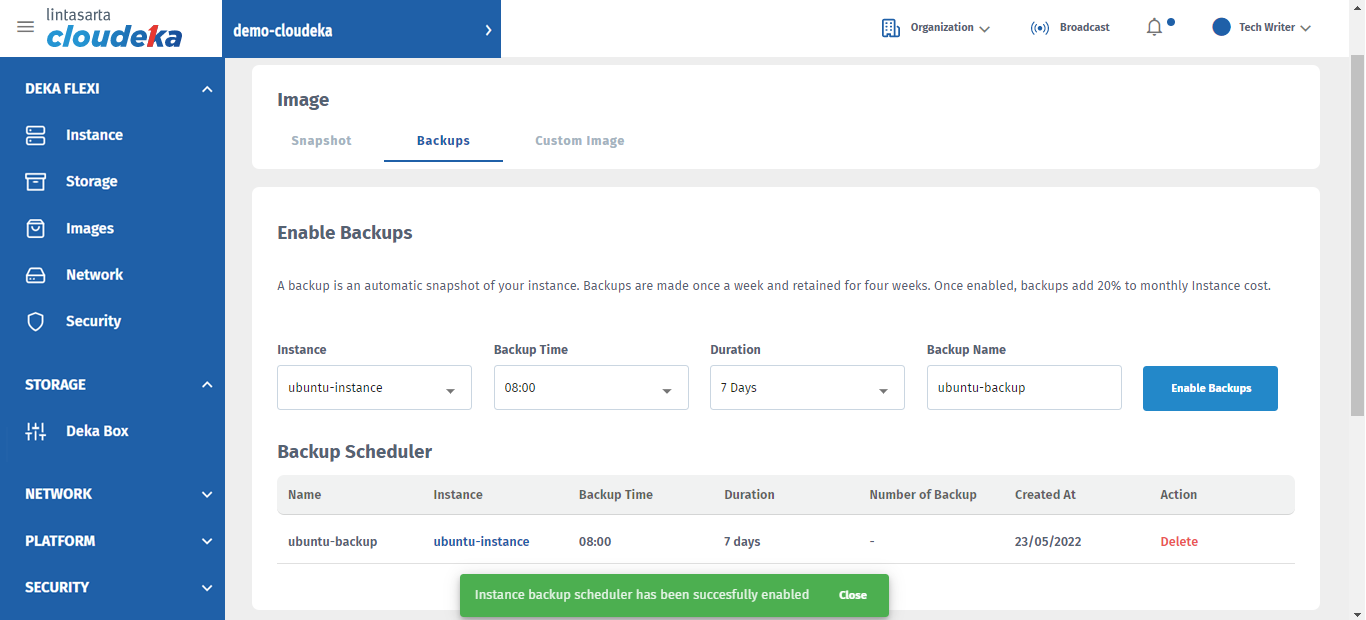1366x620 pixels.
Task: Open notifications bell icon
Action: pos(1154,27)
